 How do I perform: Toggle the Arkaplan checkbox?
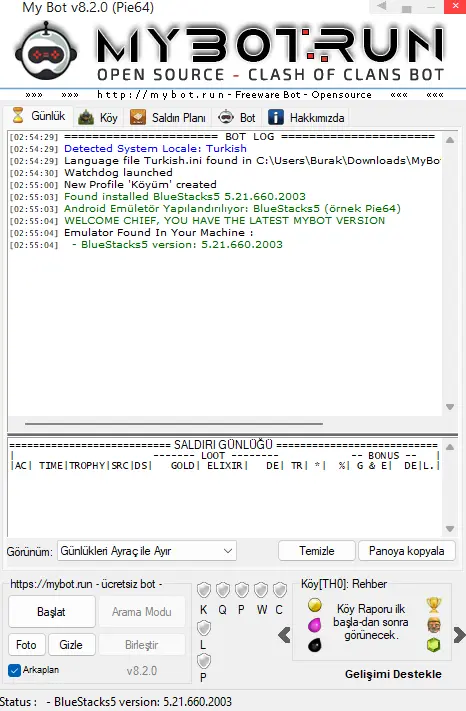point(15,670)
